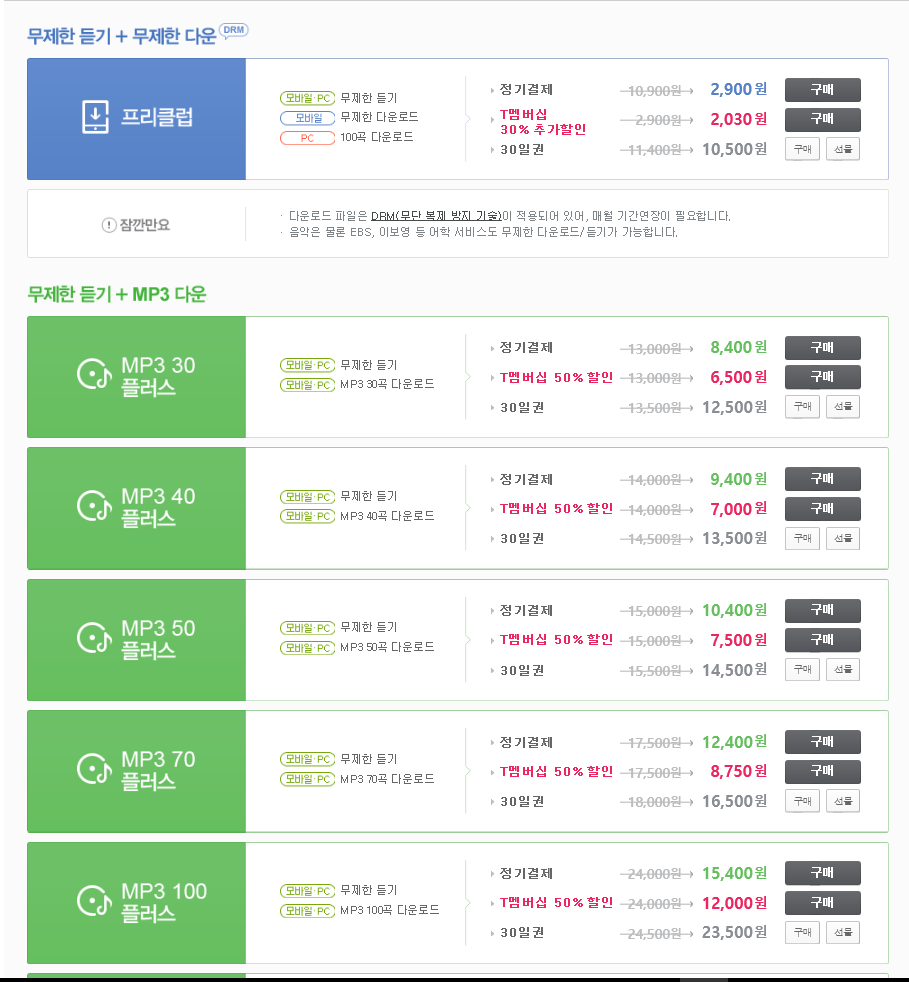Click the MP3 40 플러스 disc icon
Screen dimensions: 909x982
point(93,507)
